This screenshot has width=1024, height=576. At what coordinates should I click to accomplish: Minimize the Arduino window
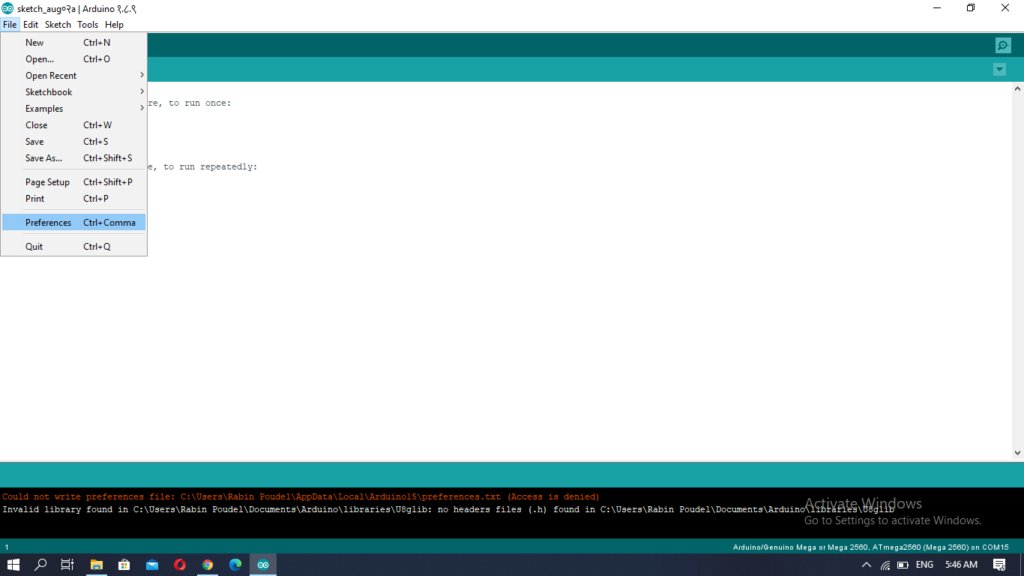(937, 8)
